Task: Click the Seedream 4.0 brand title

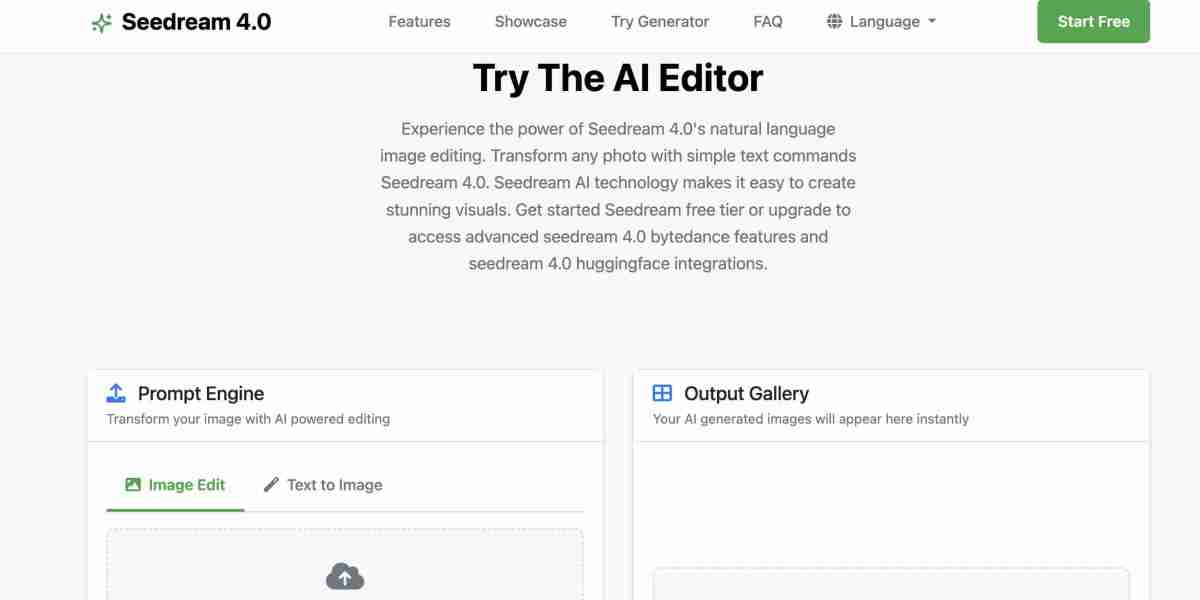Action: [196, 22]
